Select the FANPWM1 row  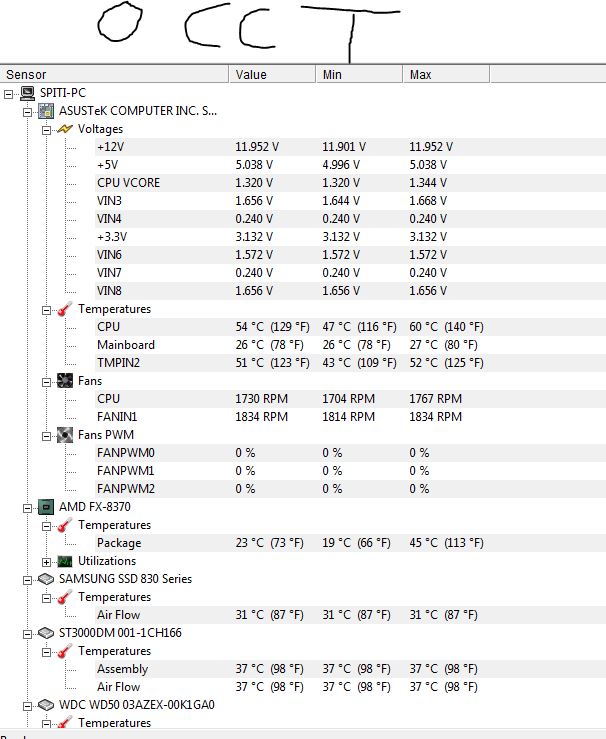(x=350, y=471)
